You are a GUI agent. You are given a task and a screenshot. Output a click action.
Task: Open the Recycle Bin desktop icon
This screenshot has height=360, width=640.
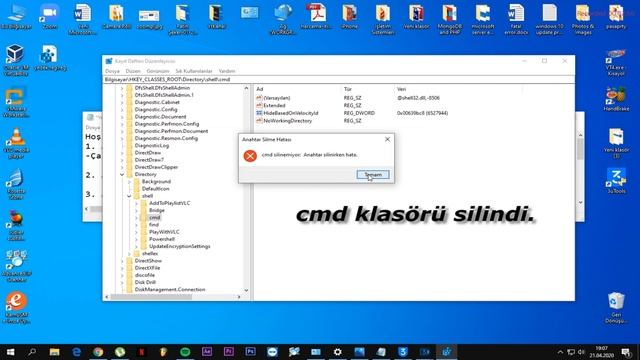(616, 308)
